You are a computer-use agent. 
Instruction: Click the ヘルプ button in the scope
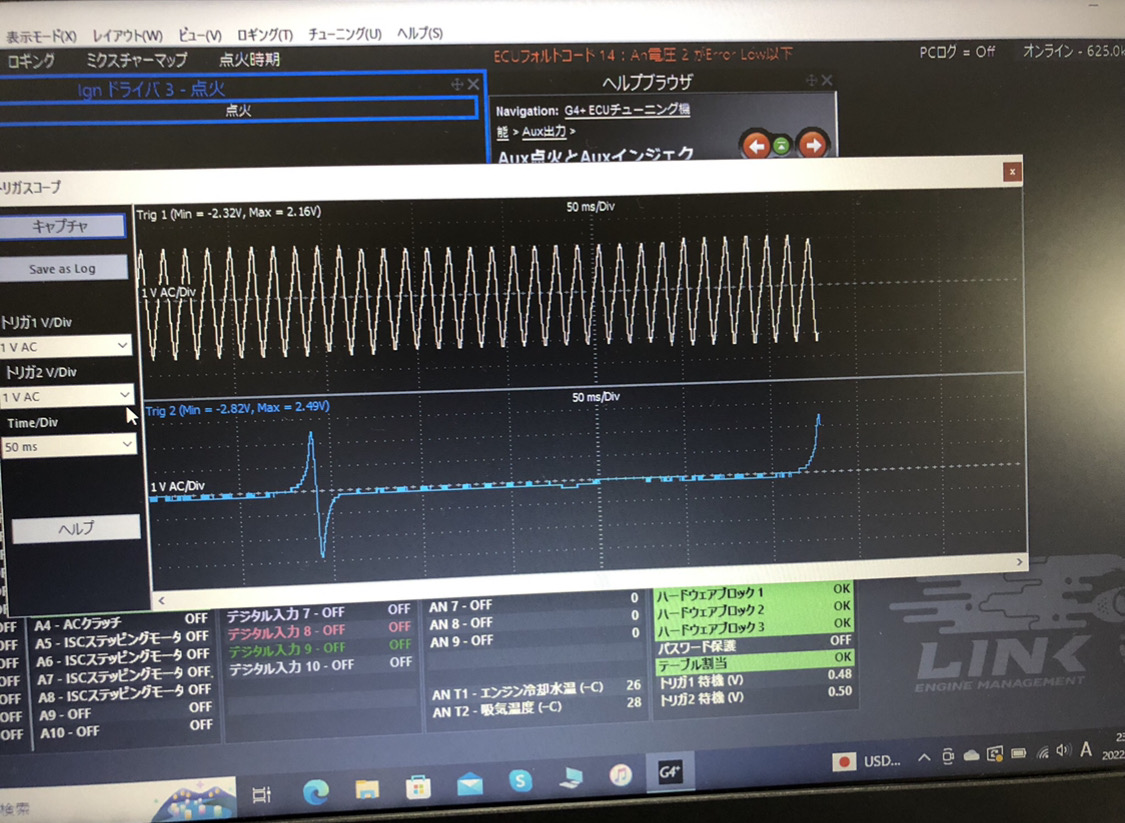tap(76, 529)
